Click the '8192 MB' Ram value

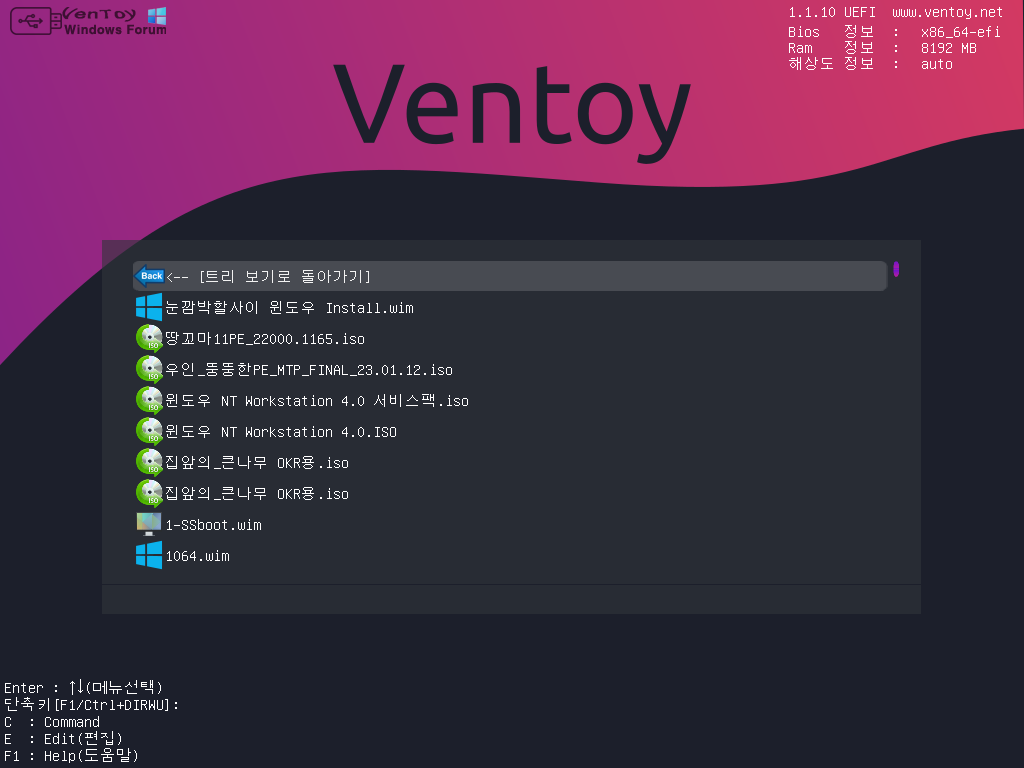(x=949, y=48)
